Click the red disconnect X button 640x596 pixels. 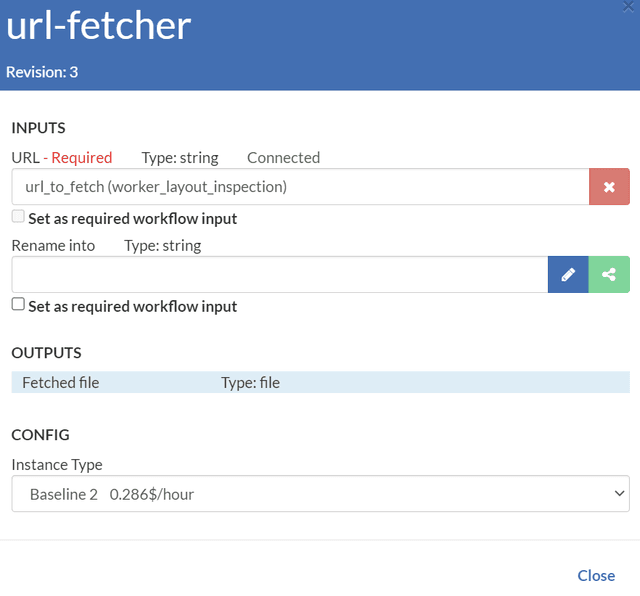click(609, 187)
